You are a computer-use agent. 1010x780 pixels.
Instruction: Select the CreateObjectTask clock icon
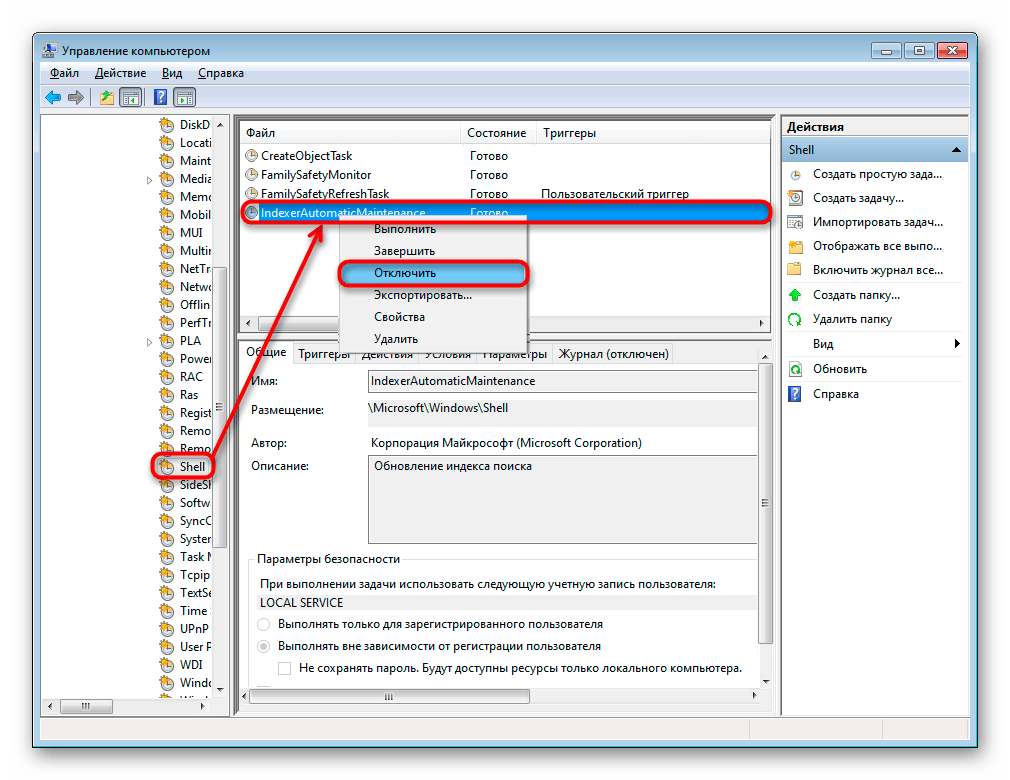pos(251,156)
